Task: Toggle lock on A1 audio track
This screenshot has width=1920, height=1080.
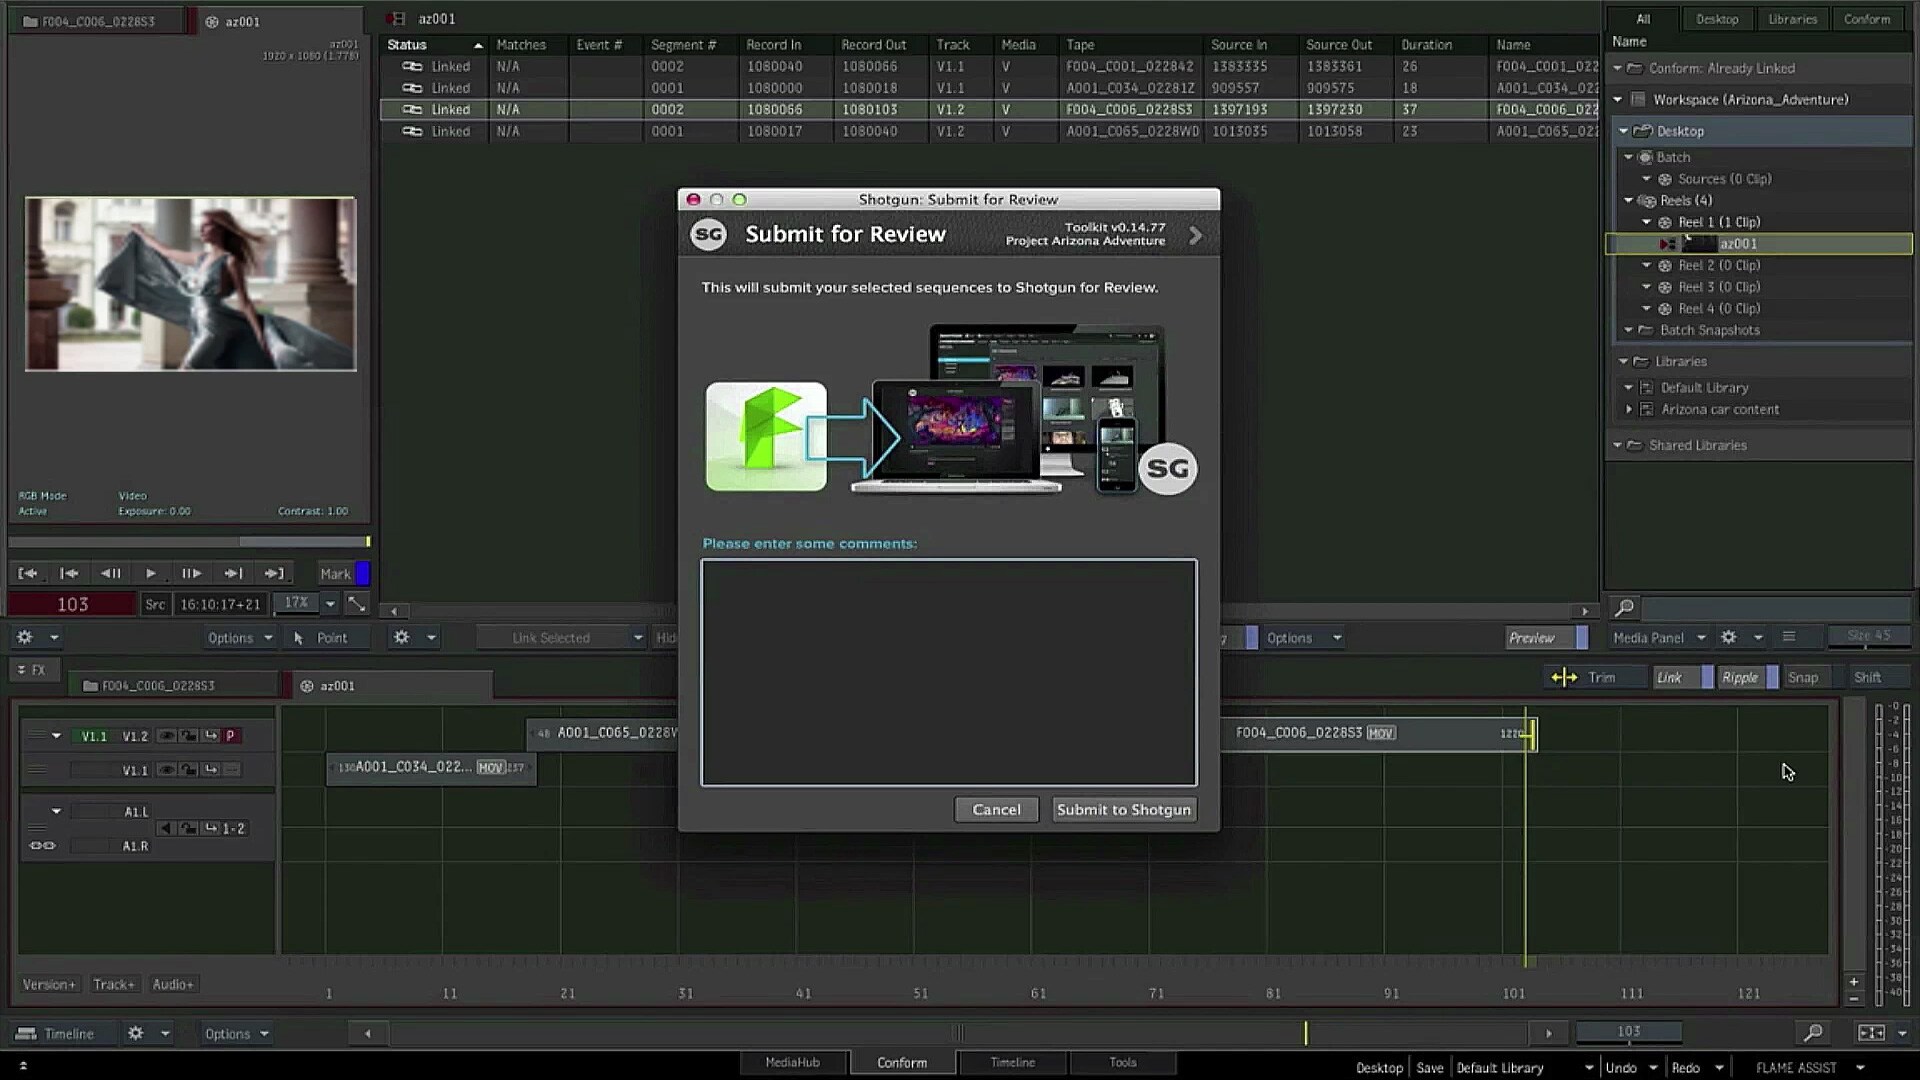Action: (x=189, y=828)
